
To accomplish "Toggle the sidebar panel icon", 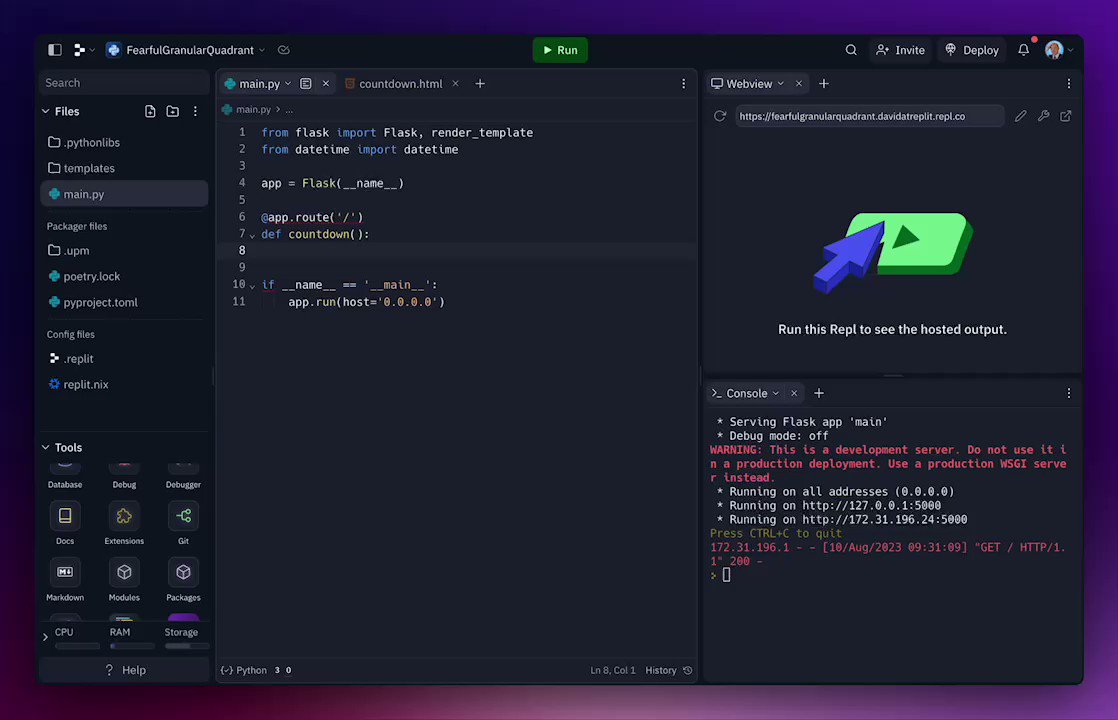I will (x=55, y=50).
